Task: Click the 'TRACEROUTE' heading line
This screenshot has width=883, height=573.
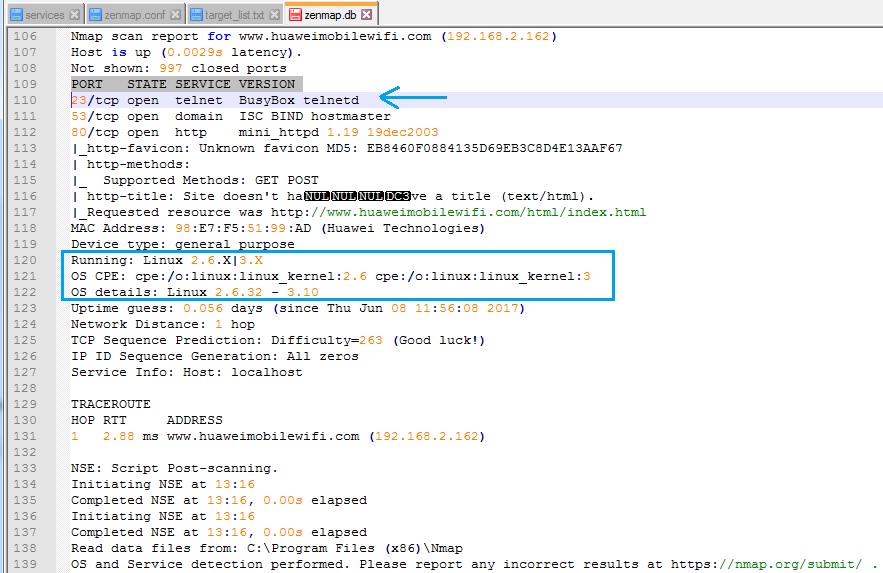Action: (x=111, y=404)
